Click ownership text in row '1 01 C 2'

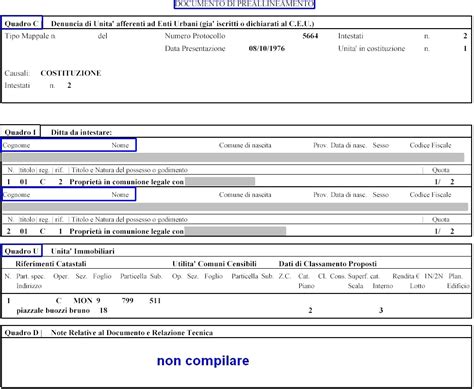[x=126, y=182]
